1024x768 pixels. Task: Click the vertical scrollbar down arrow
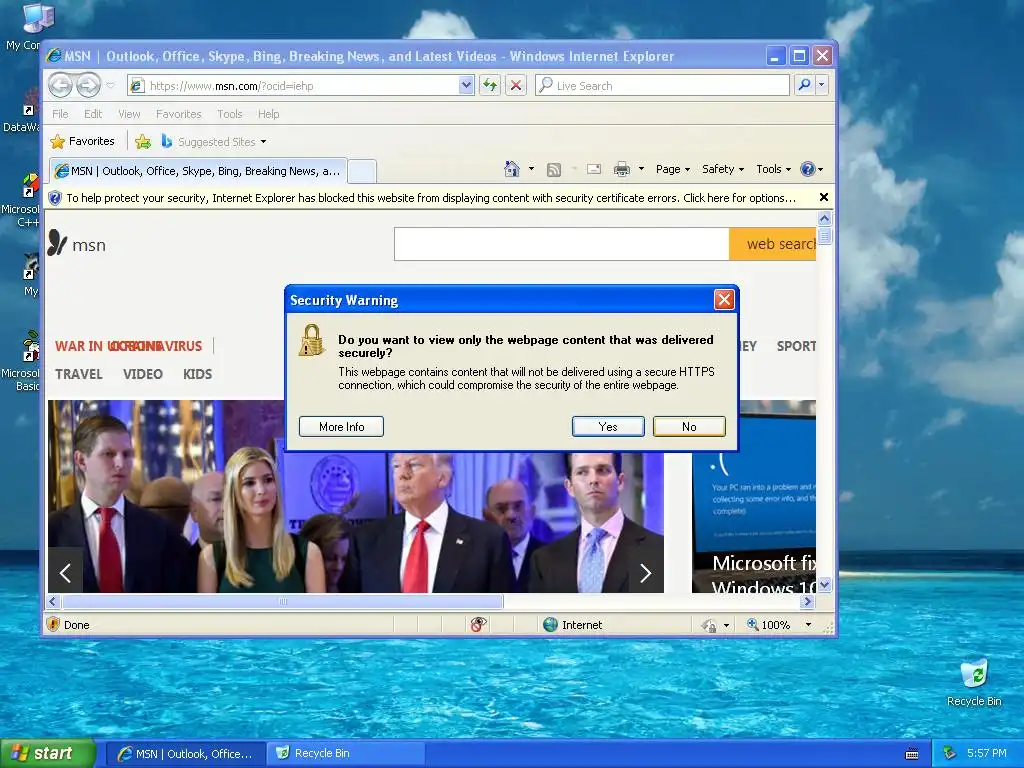coord(824,585)
